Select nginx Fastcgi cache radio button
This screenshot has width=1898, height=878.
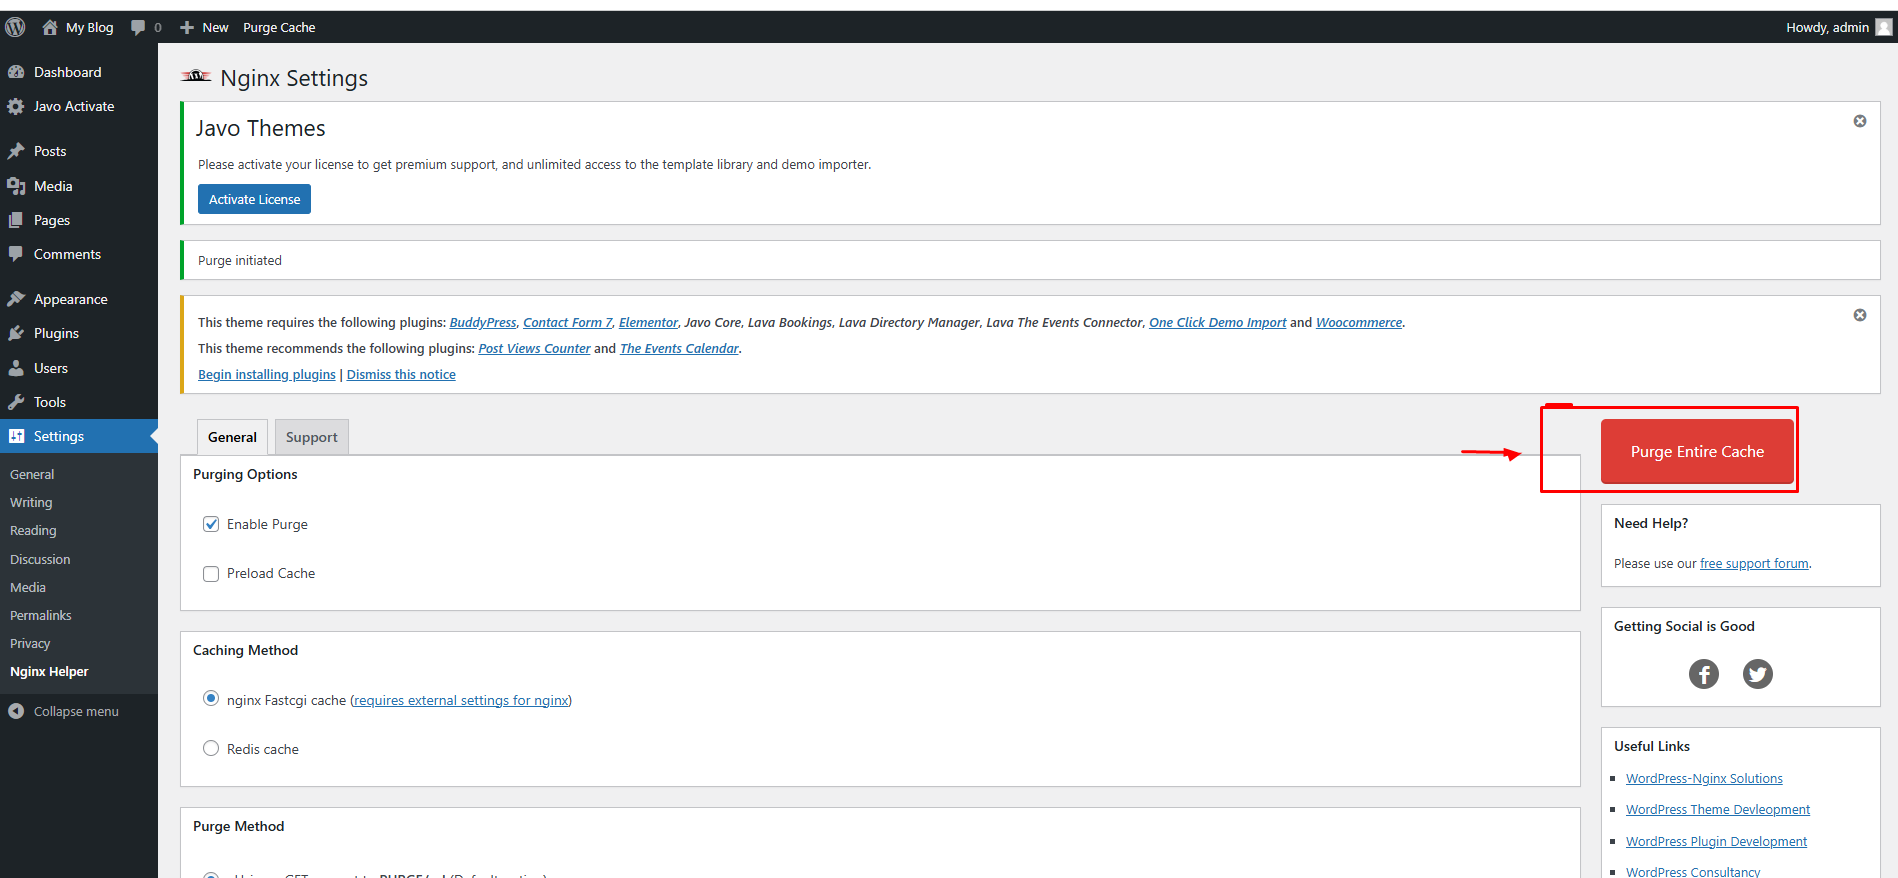[211, 699]
